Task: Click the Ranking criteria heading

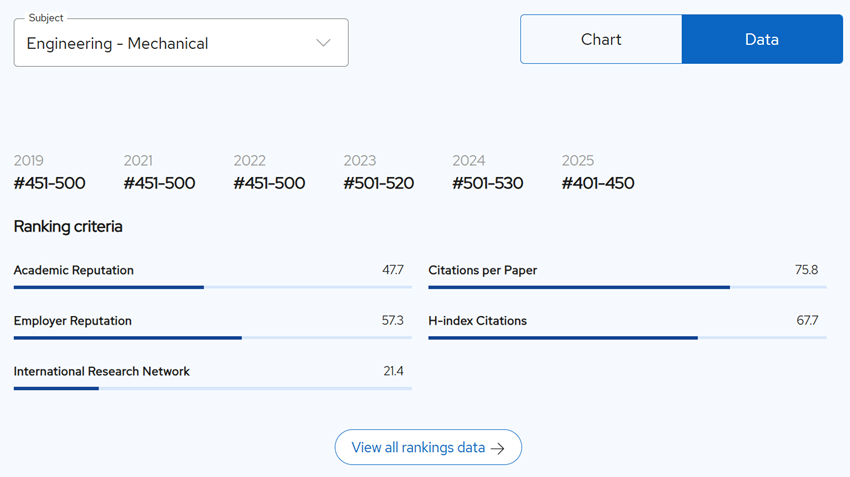Action: [68, 227]
